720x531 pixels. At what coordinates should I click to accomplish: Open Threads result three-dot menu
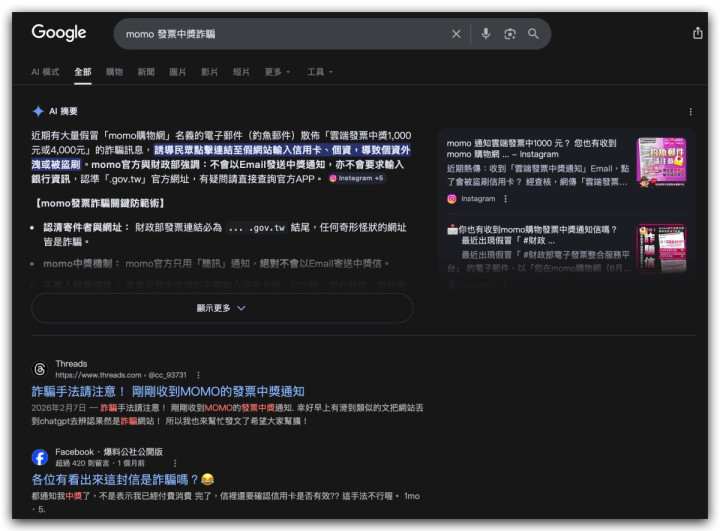click(198, 375)
